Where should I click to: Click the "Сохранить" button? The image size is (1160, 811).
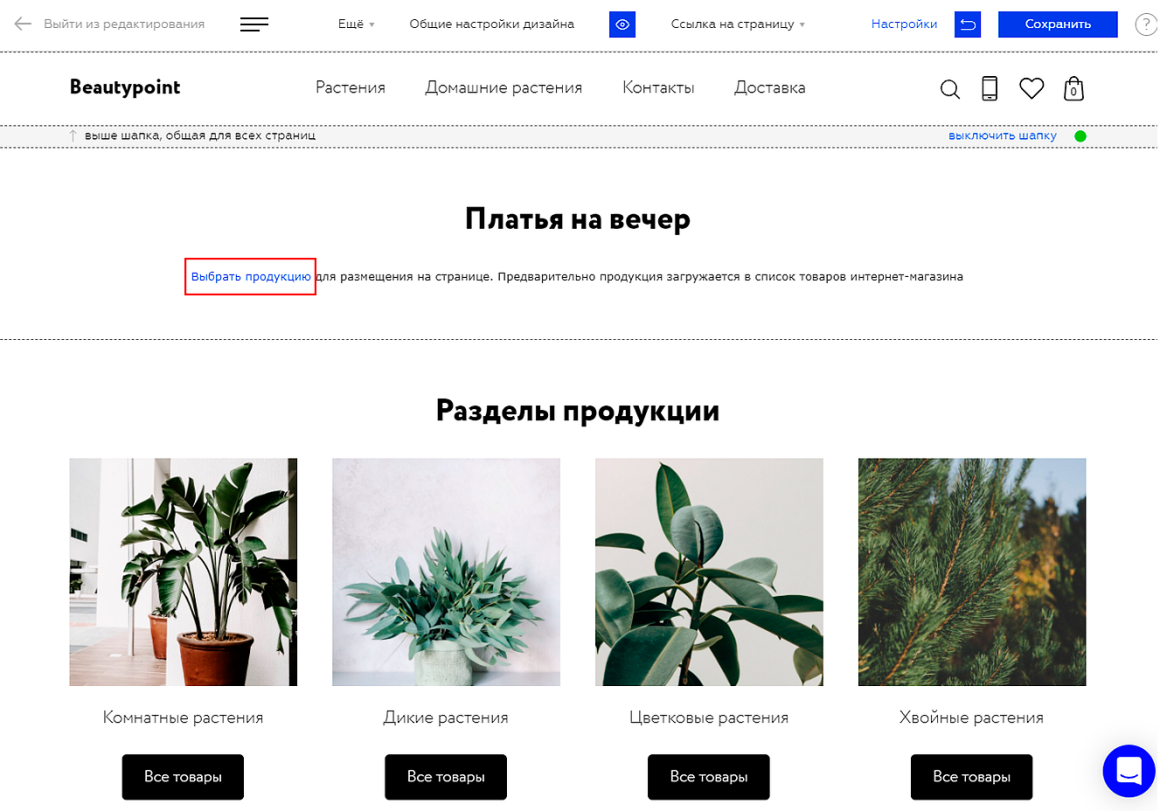click(x=1058, y=24)
